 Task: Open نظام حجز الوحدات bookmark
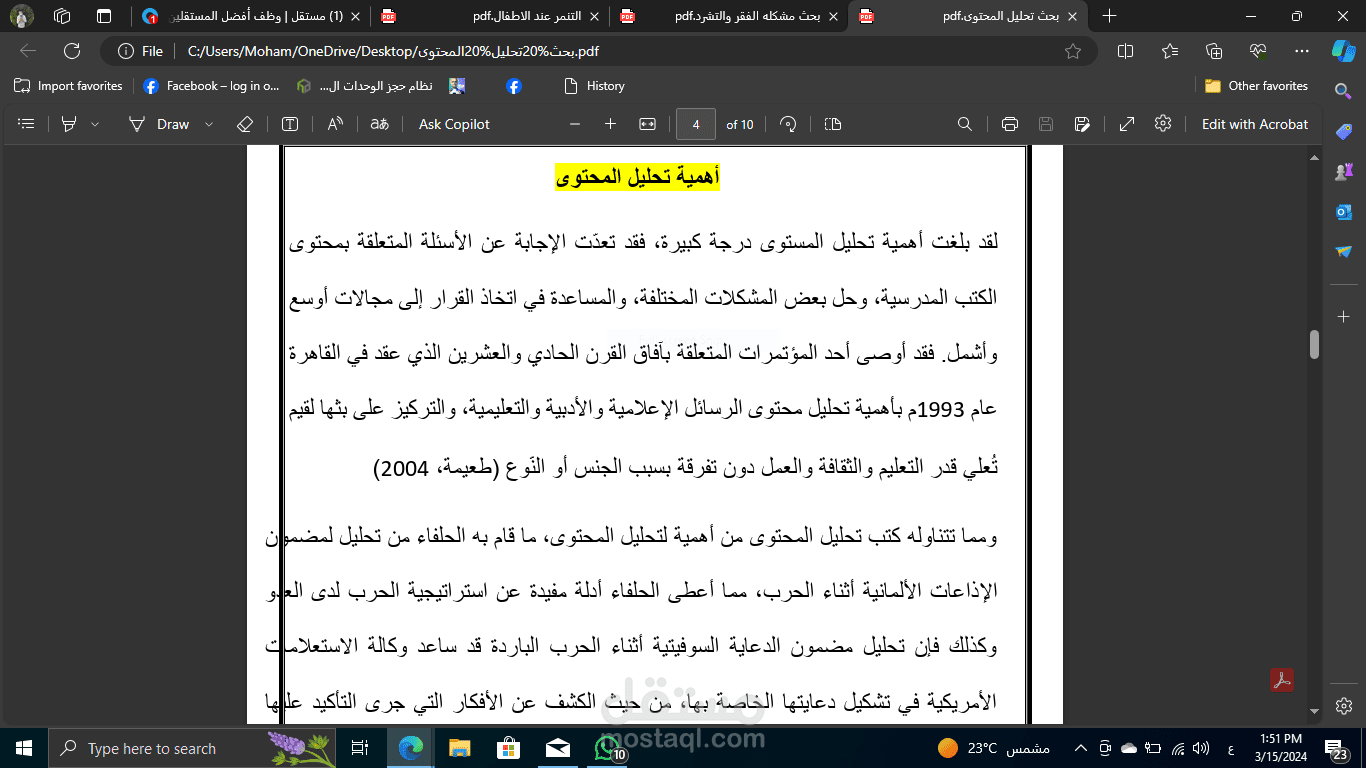point(365,86)
